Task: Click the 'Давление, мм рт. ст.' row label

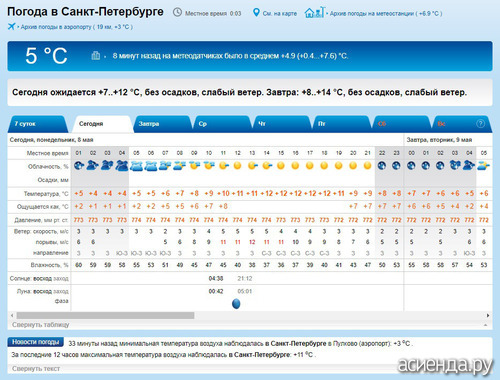Action: [41, 220]
